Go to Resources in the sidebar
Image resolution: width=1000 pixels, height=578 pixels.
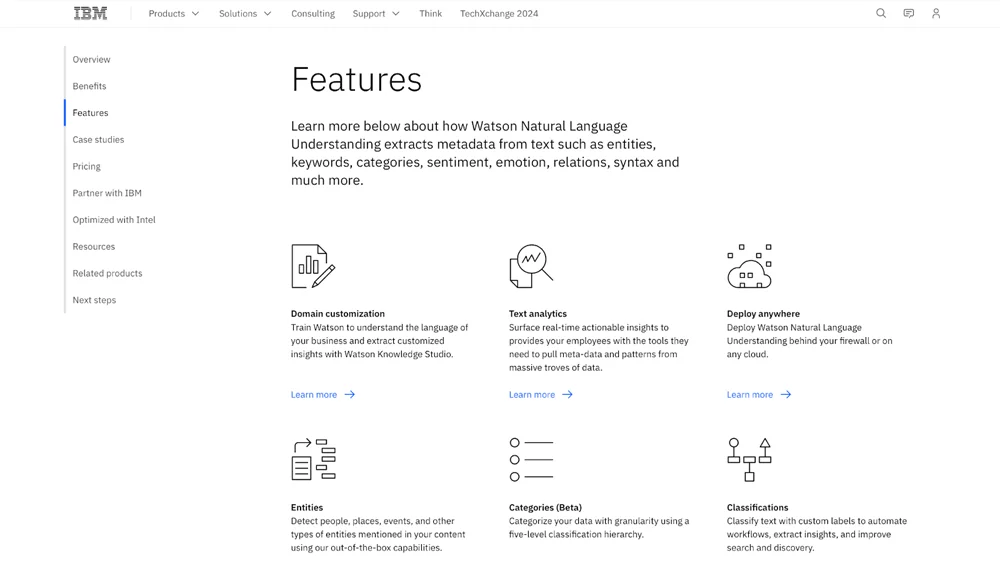94,247
